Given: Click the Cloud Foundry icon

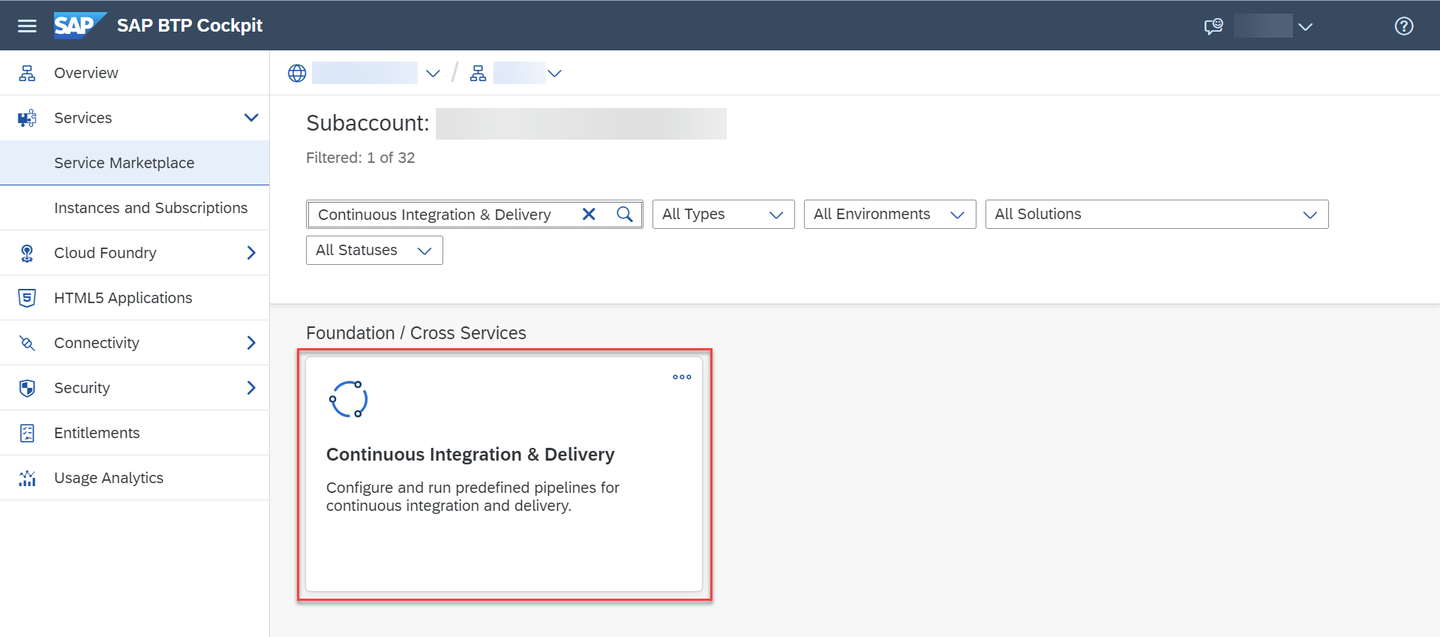Looking at the screenshot, I should [x=27, y=253].
